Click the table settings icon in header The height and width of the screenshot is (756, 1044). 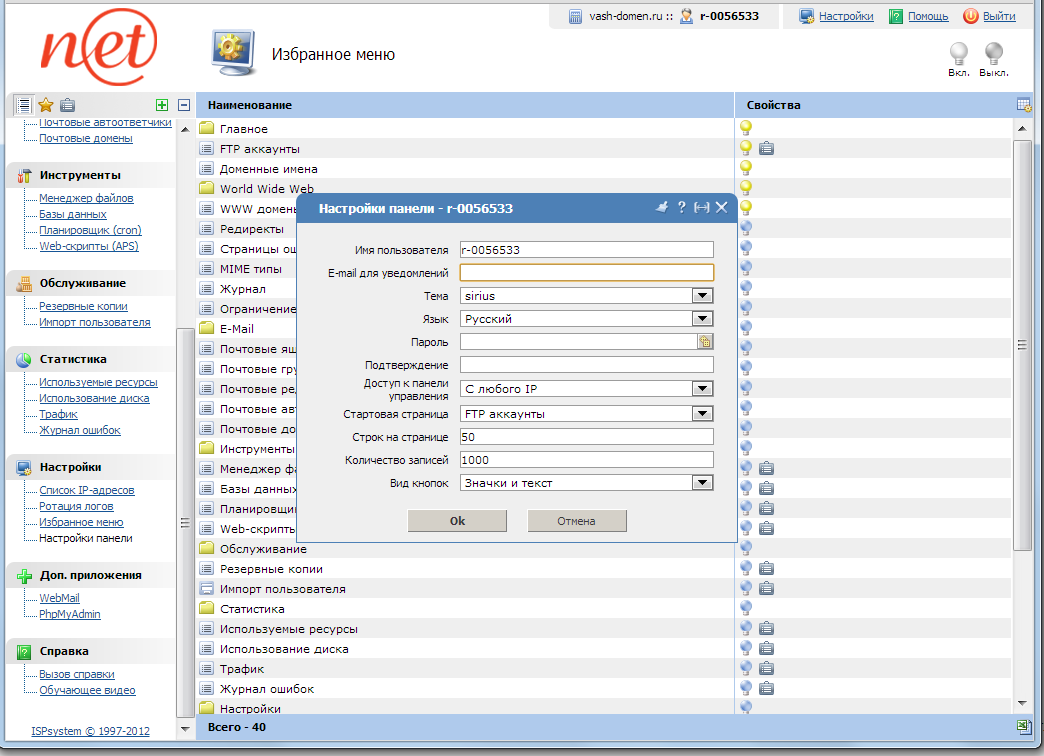[x=1023, y=105]
